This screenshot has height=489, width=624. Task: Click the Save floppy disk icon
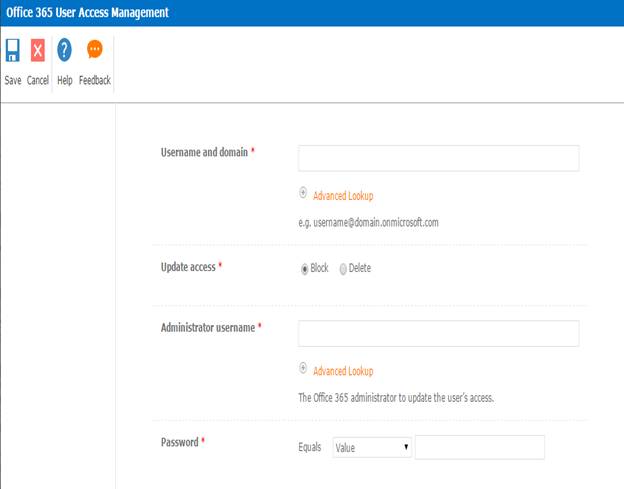pyautogui.click(x=13, y=51)
